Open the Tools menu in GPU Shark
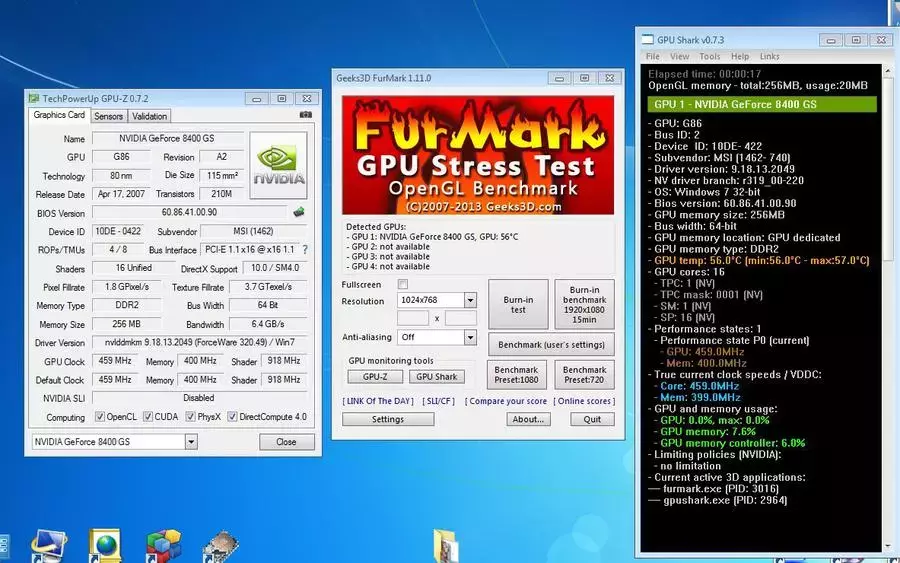 [x=709, y=56]
